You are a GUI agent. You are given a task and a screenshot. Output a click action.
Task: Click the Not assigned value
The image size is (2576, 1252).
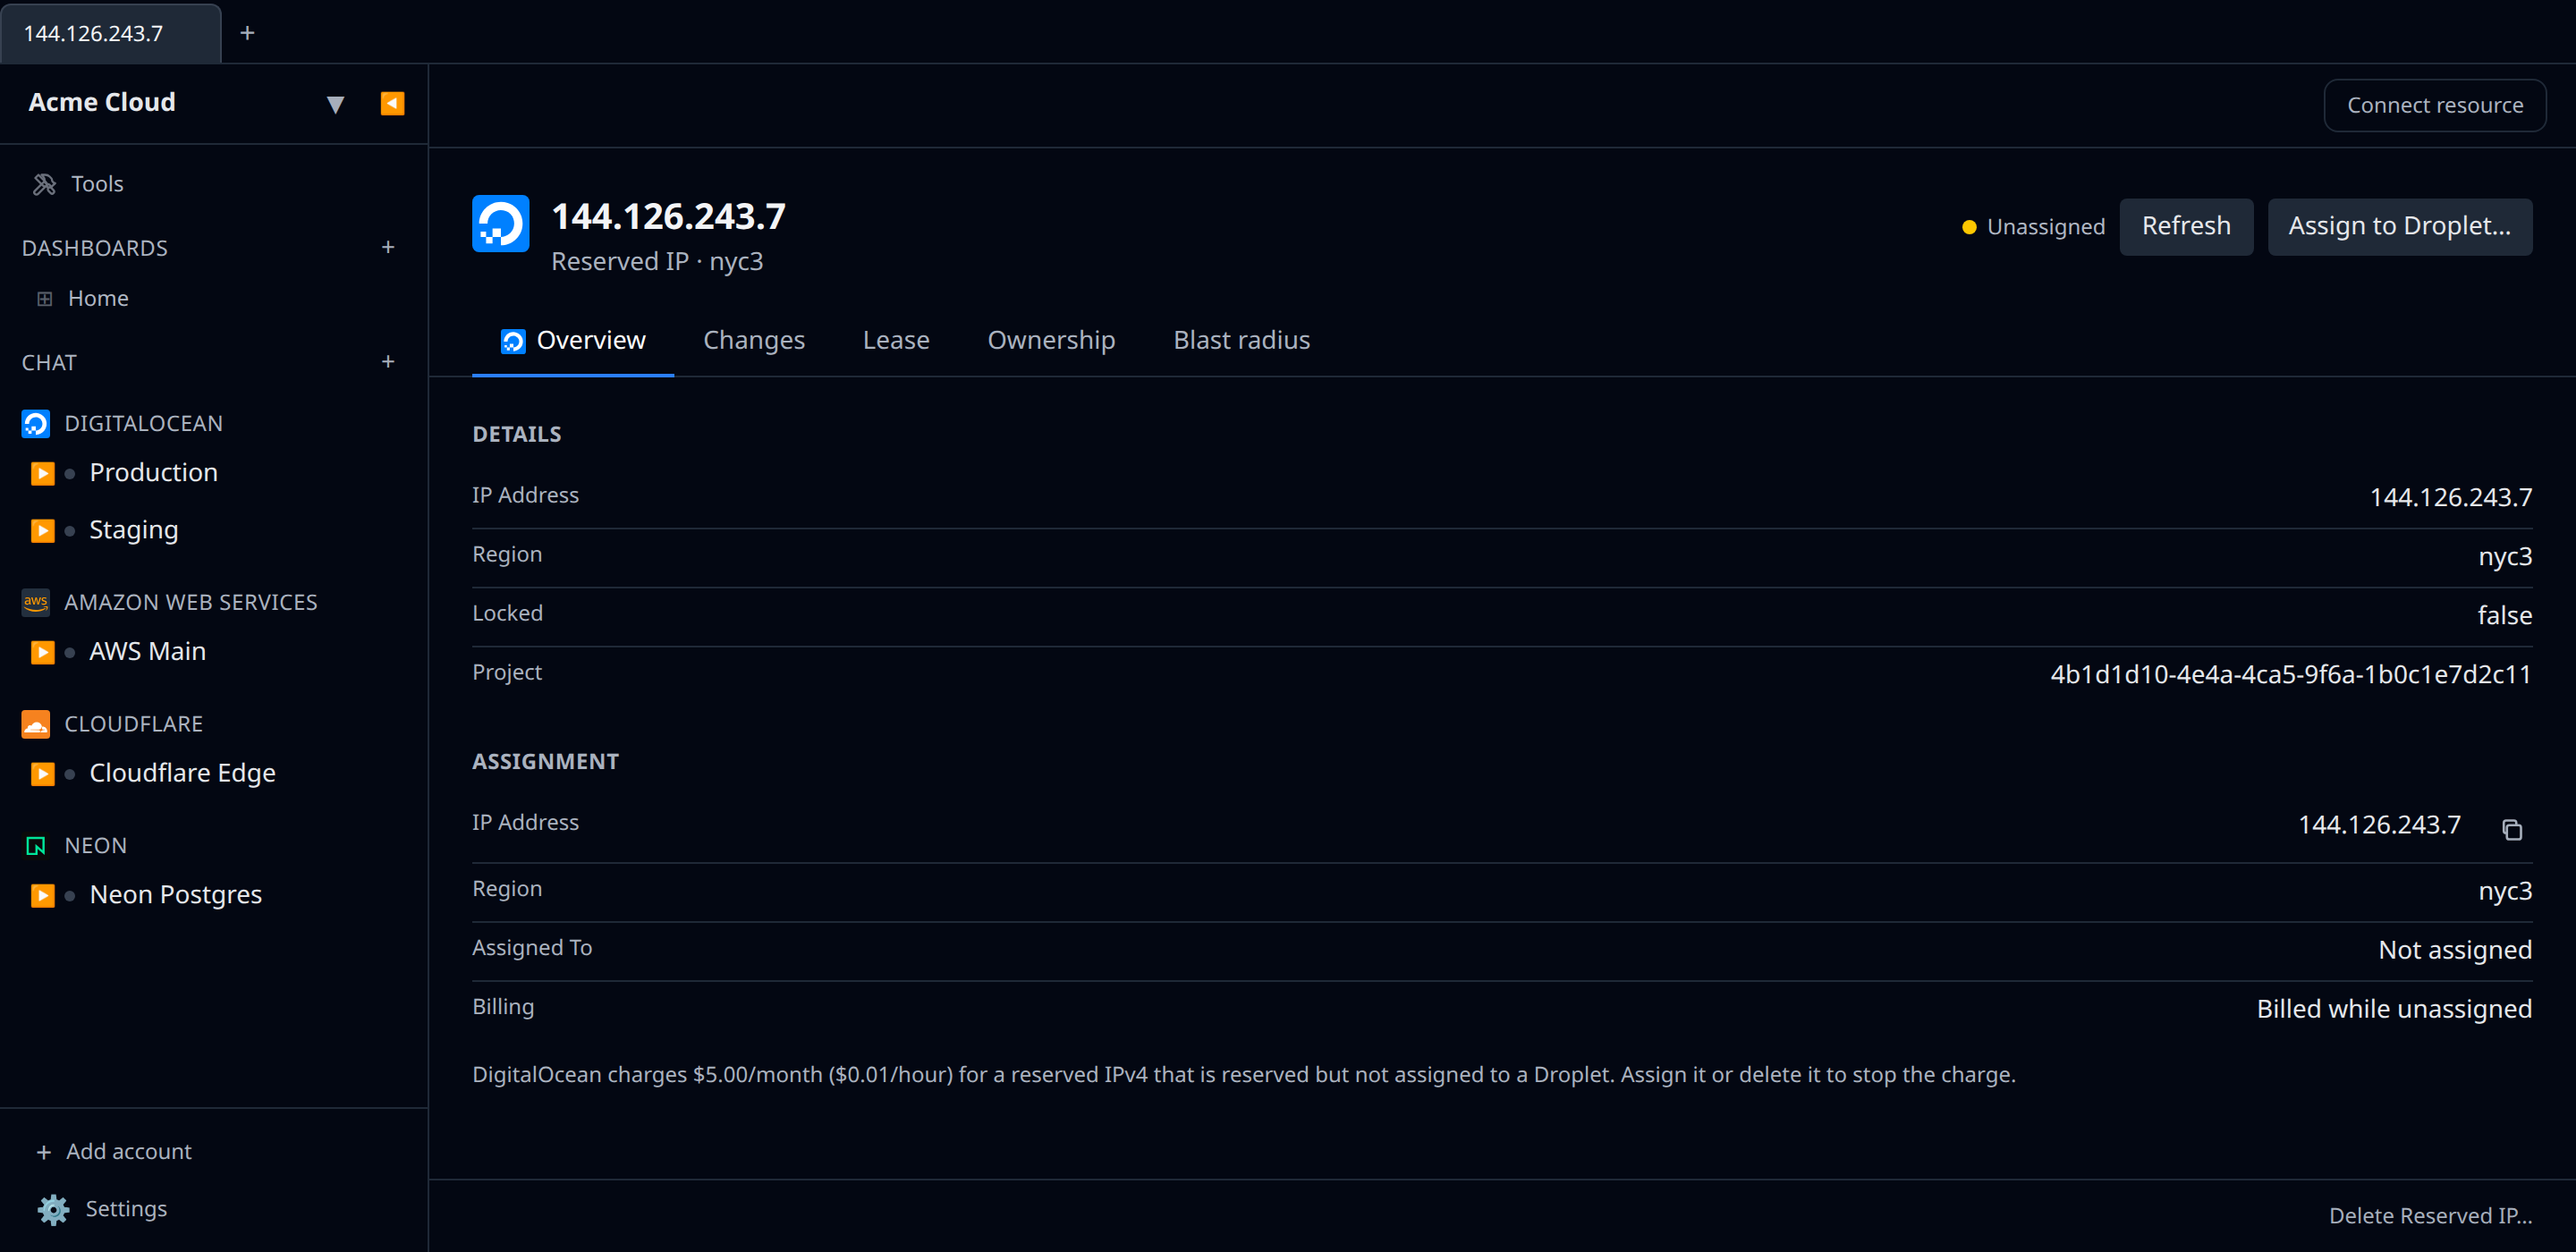2454,950
